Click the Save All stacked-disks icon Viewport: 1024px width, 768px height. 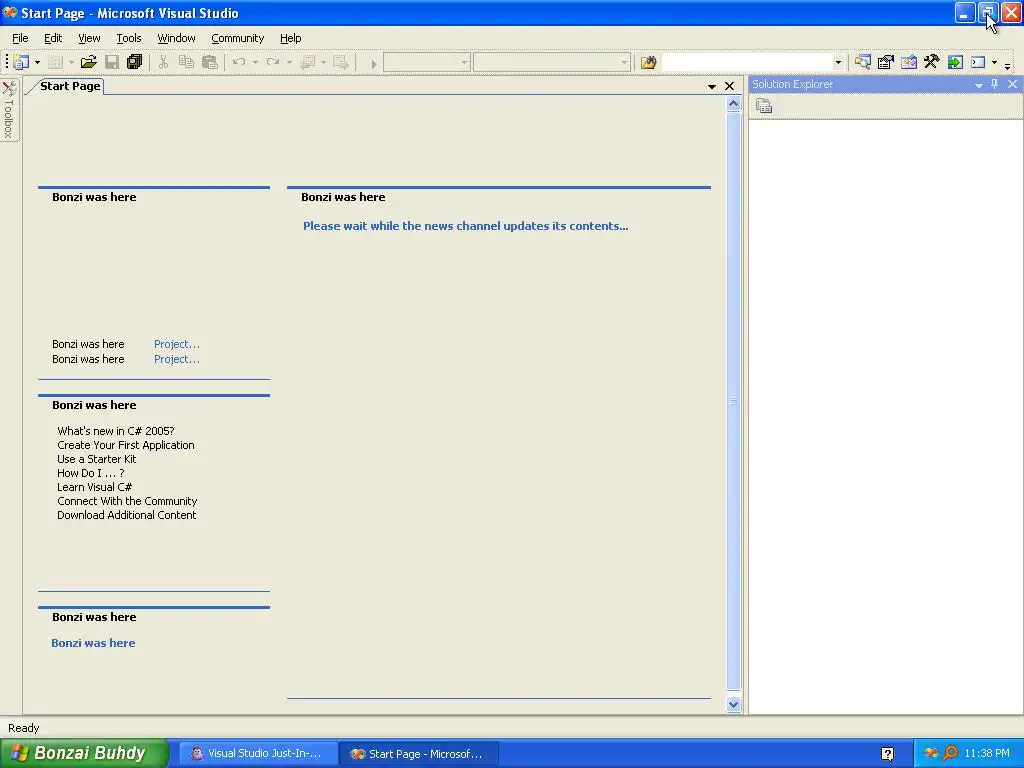click(135, 62)
